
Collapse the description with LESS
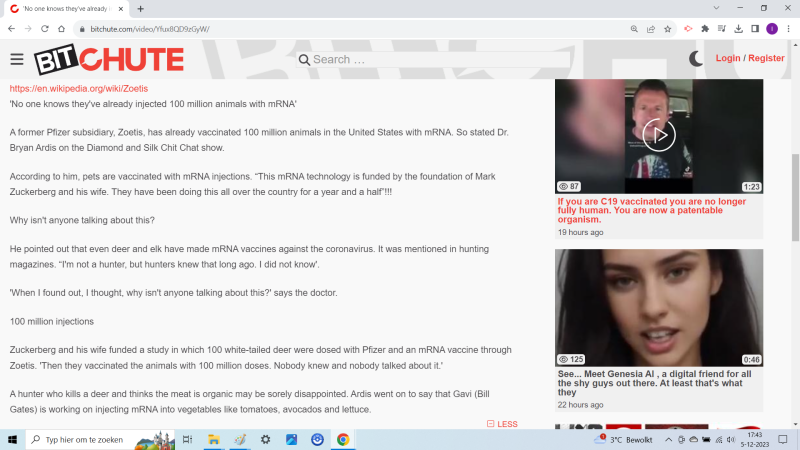point(502,424)
